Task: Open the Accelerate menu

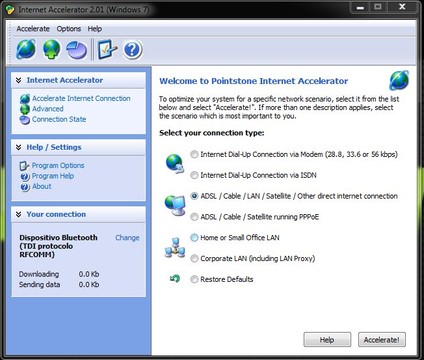Action: pyautogui.click(x=33, y=29)
